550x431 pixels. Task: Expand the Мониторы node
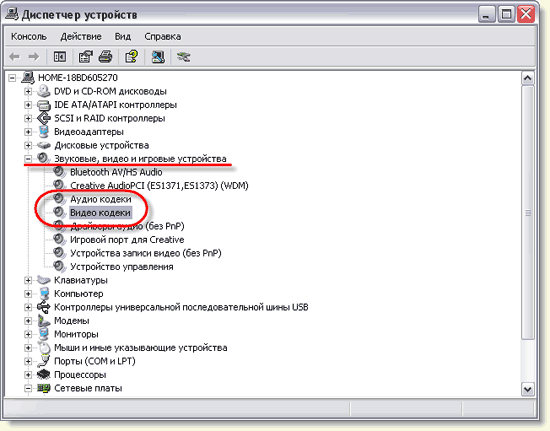[x=28, y=334]
